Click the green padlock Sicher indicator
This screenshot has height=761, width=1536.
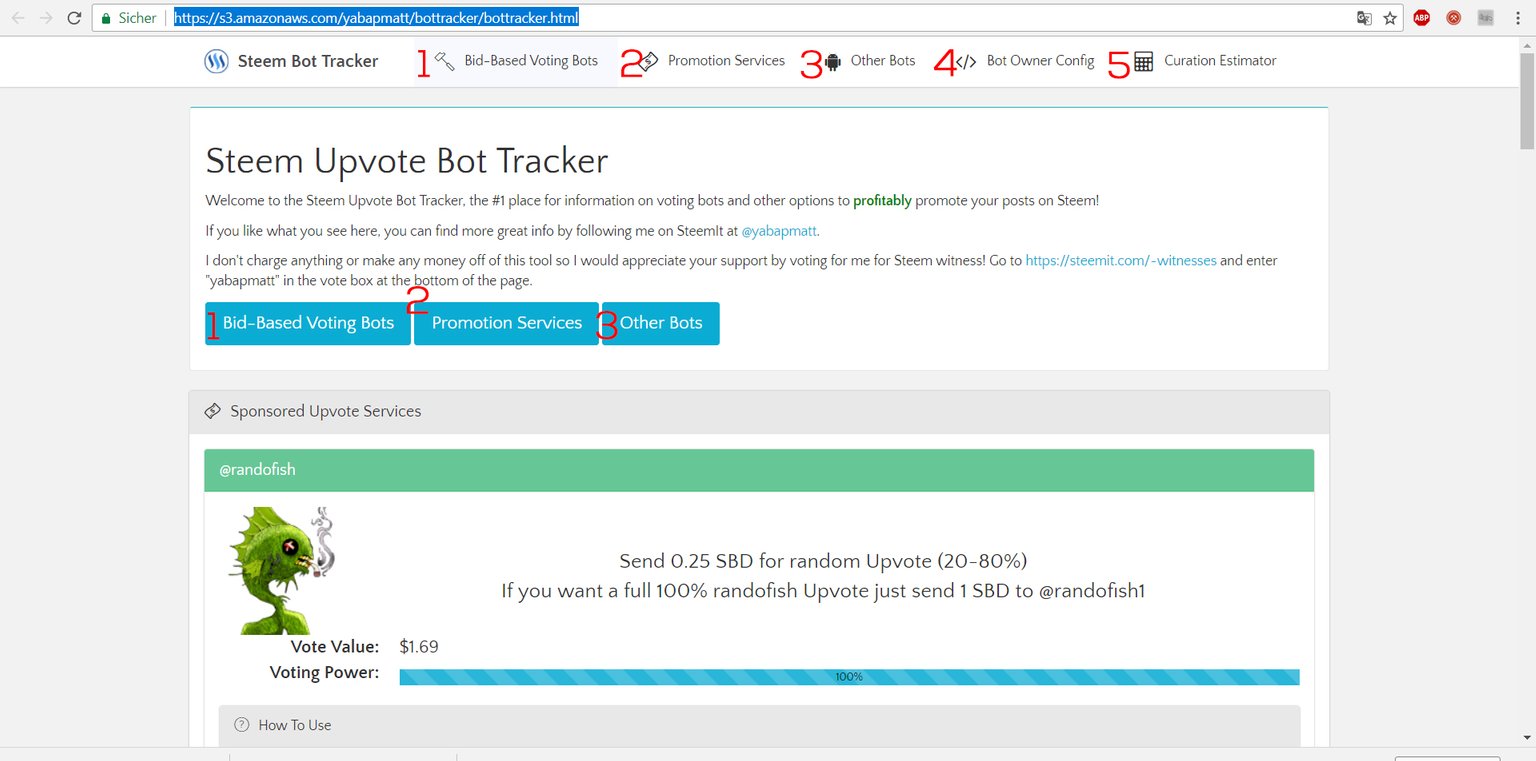(x=129, y=18)
